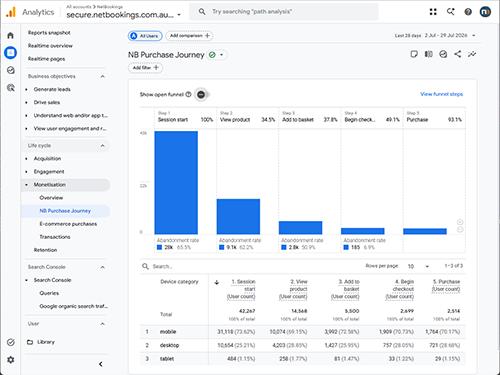
Task: Open the Explore icon in left rail
Action: click(x=11, y=70)
